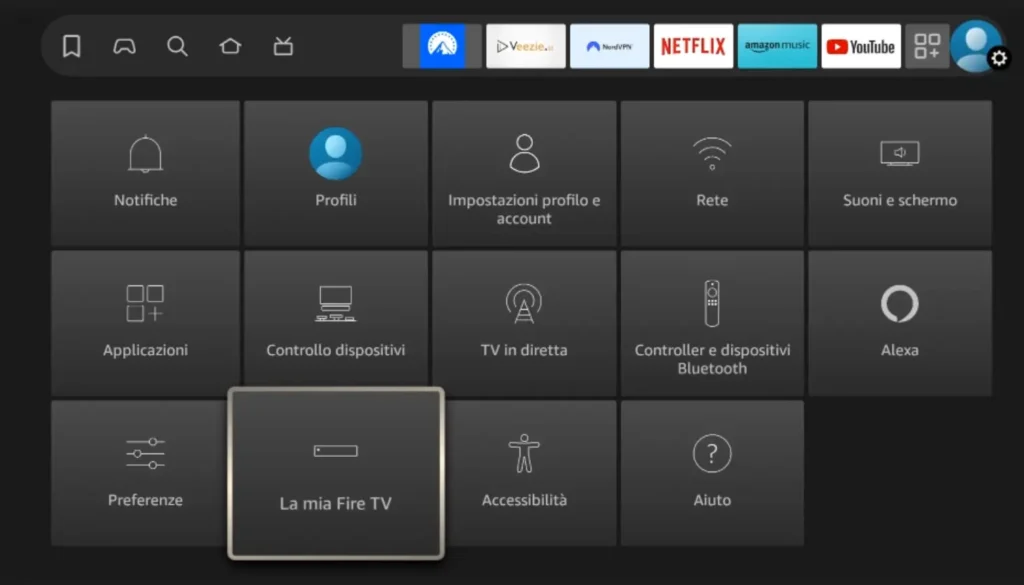Open the Netflix app tile
1024x585 pixels.
[694, 46]
